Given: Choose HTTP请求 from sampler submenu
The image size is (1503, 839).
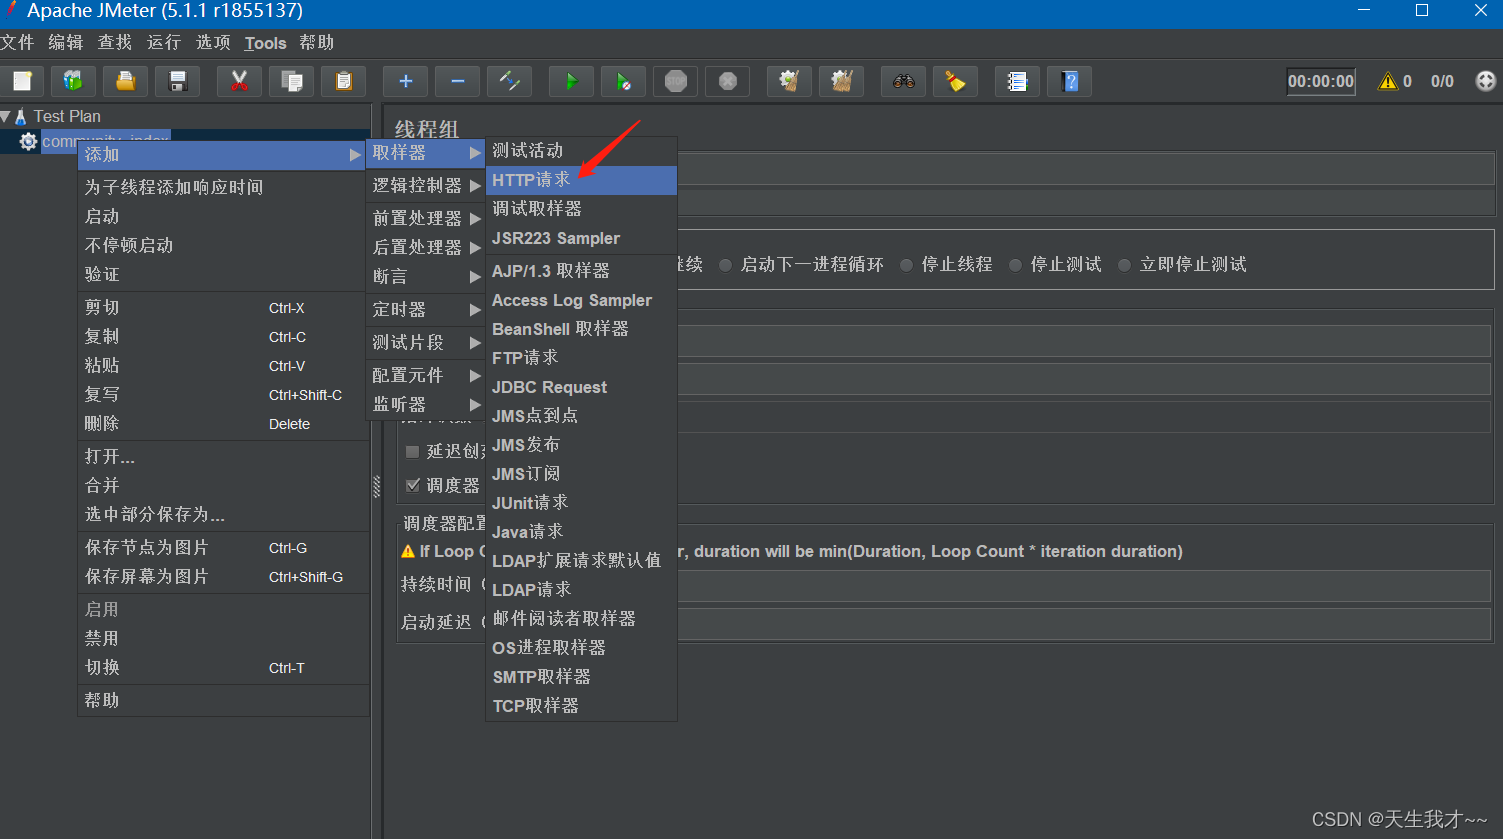Looking at the screenshot, I should point(582,180).
